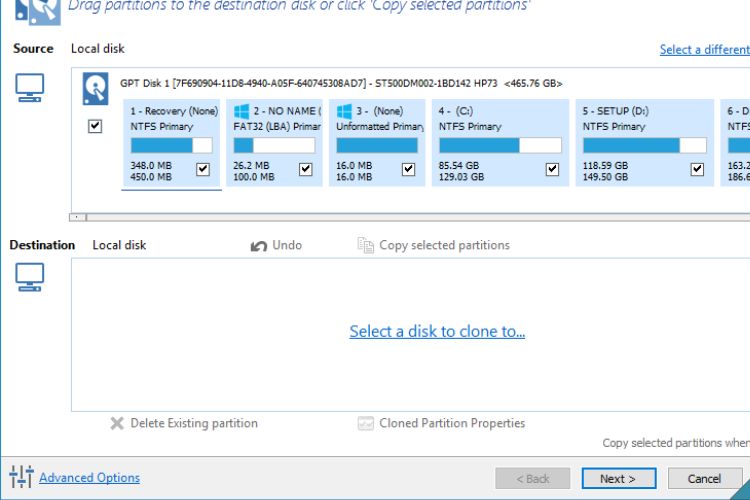Image resolution: width=750 pixels, height=500 pixels.
Task: Click the Windows logo on partition 3
Action: 344,111
